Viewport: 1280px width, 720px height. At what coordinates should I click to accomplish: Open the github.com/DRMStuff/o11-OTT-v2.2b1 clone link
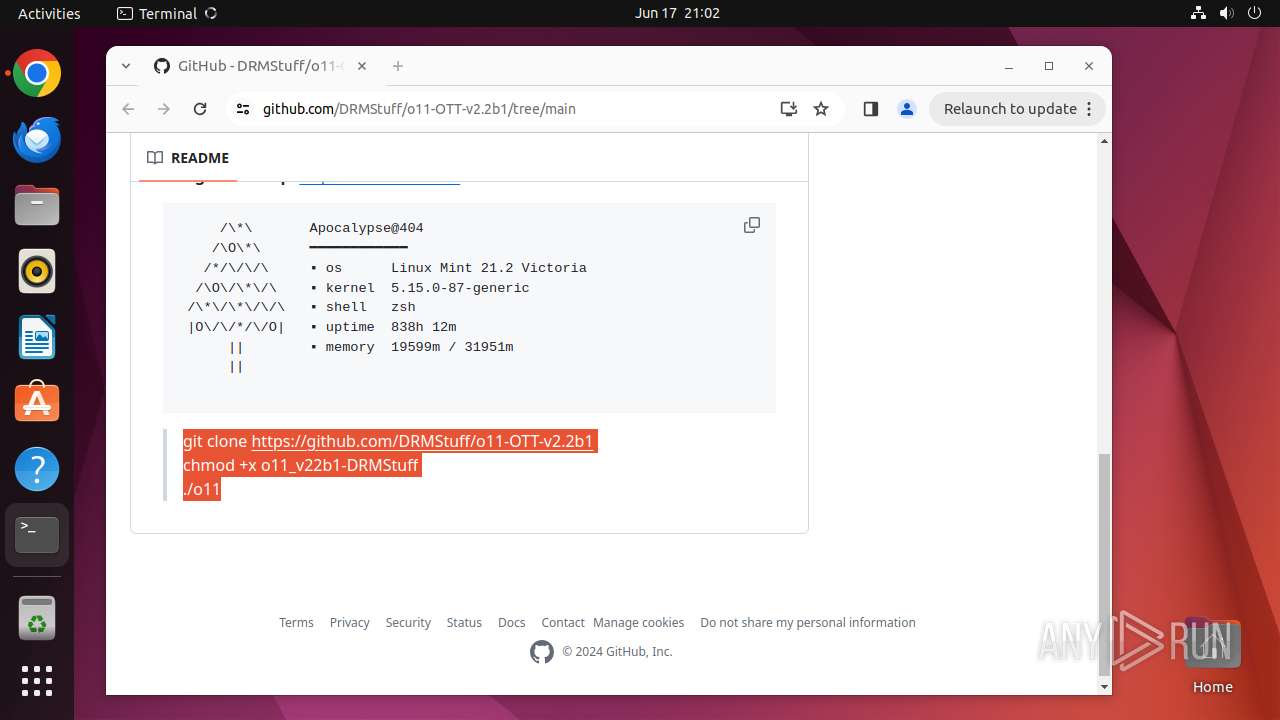(x=422, y=441)
